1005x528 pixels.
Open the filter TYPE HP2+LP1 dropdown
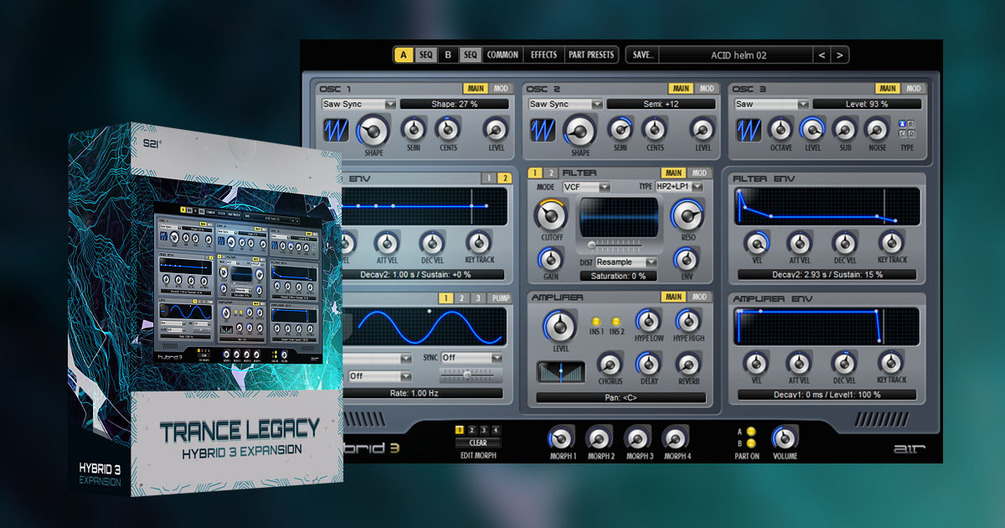[x=679, y=186]
